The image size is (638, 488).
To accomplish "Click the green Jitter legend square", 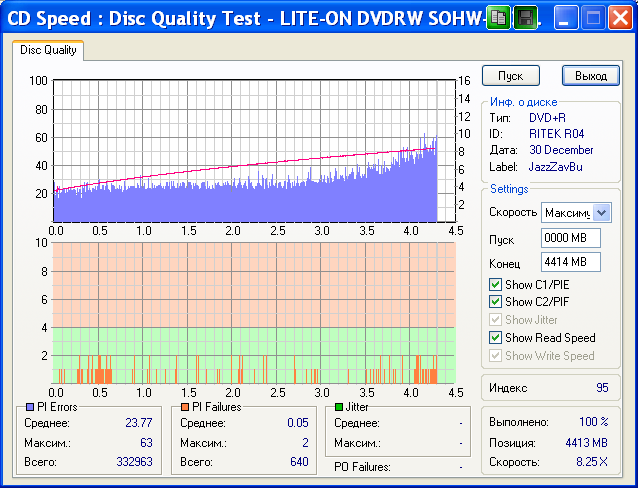I will [x=339, y=407].
